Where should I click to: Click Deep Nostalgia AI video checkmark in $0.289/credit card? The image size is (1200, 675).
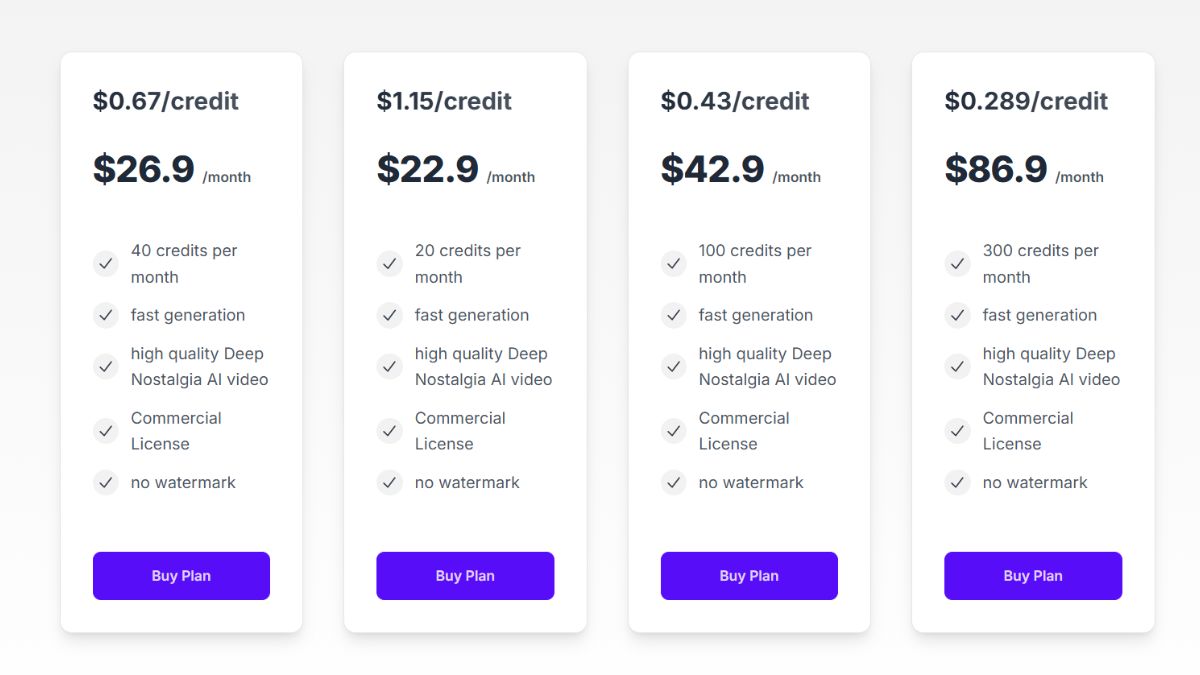tap(958, 366)
